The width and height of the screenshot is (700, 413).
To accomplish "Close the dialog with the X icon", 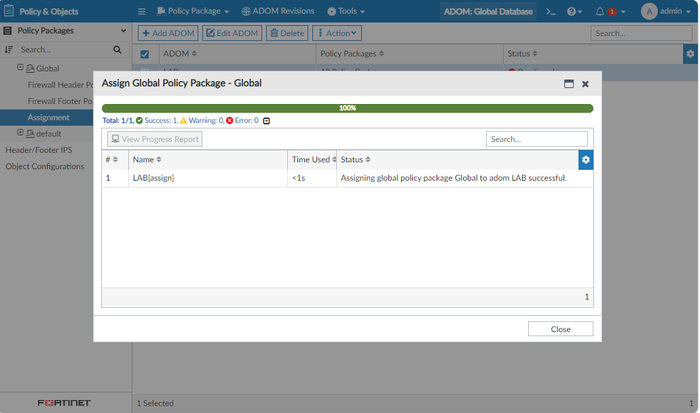I will point(585,84).
